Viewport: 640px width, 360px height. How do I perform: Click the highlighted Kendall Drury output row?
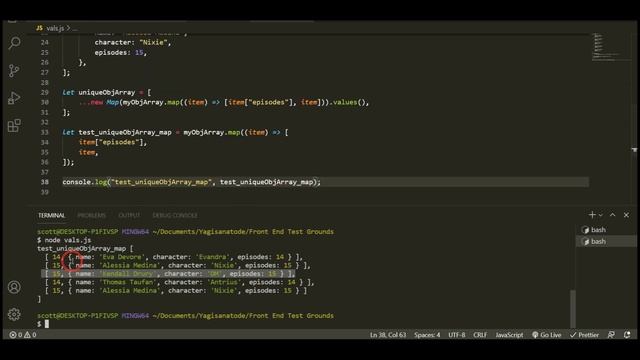168,273
